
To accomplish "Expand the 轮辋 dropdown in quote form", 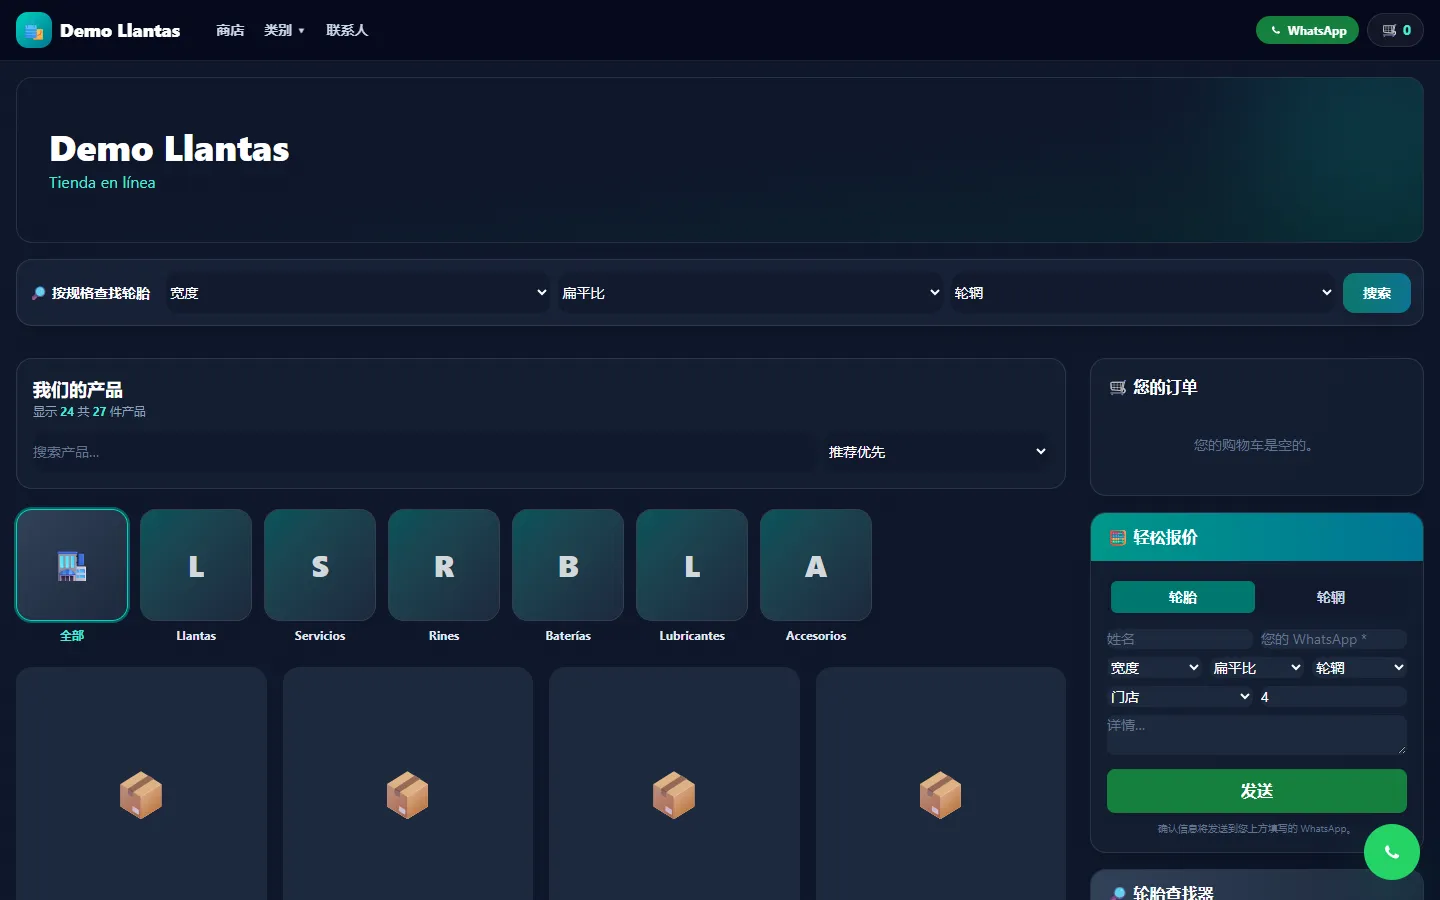I will 1360,668.
